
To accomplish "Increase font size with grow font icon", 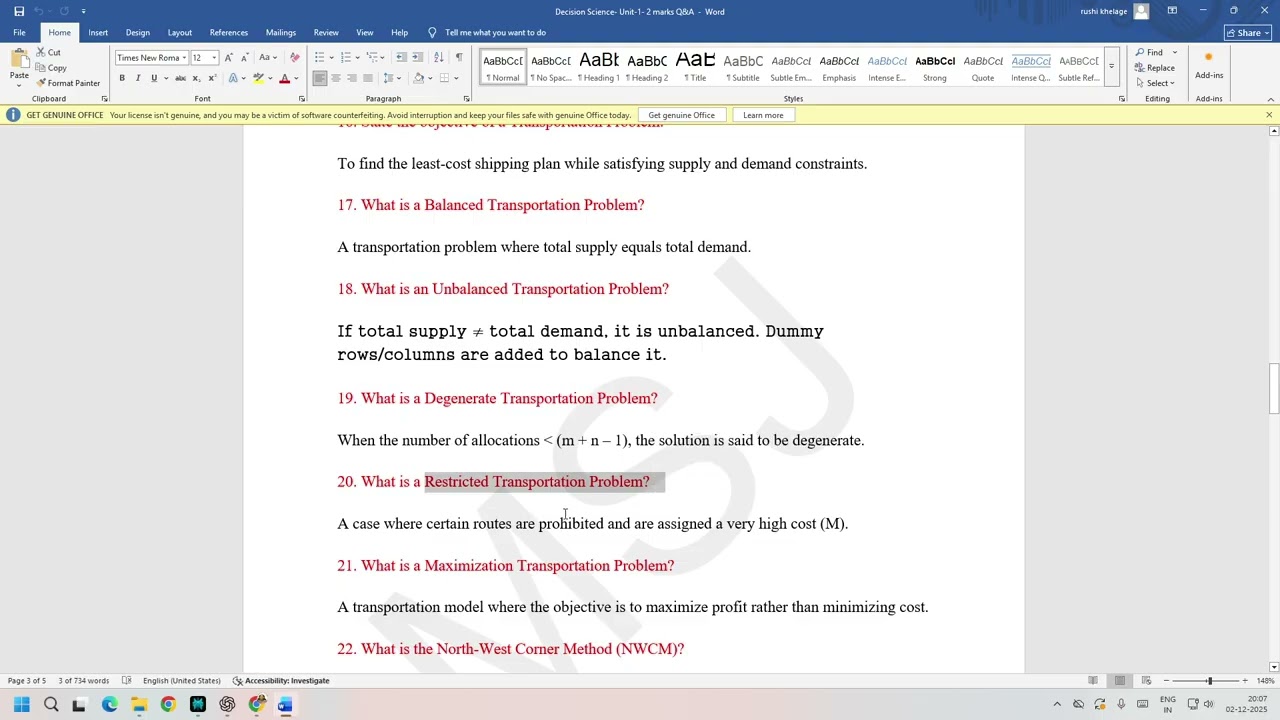I will 228,57.
